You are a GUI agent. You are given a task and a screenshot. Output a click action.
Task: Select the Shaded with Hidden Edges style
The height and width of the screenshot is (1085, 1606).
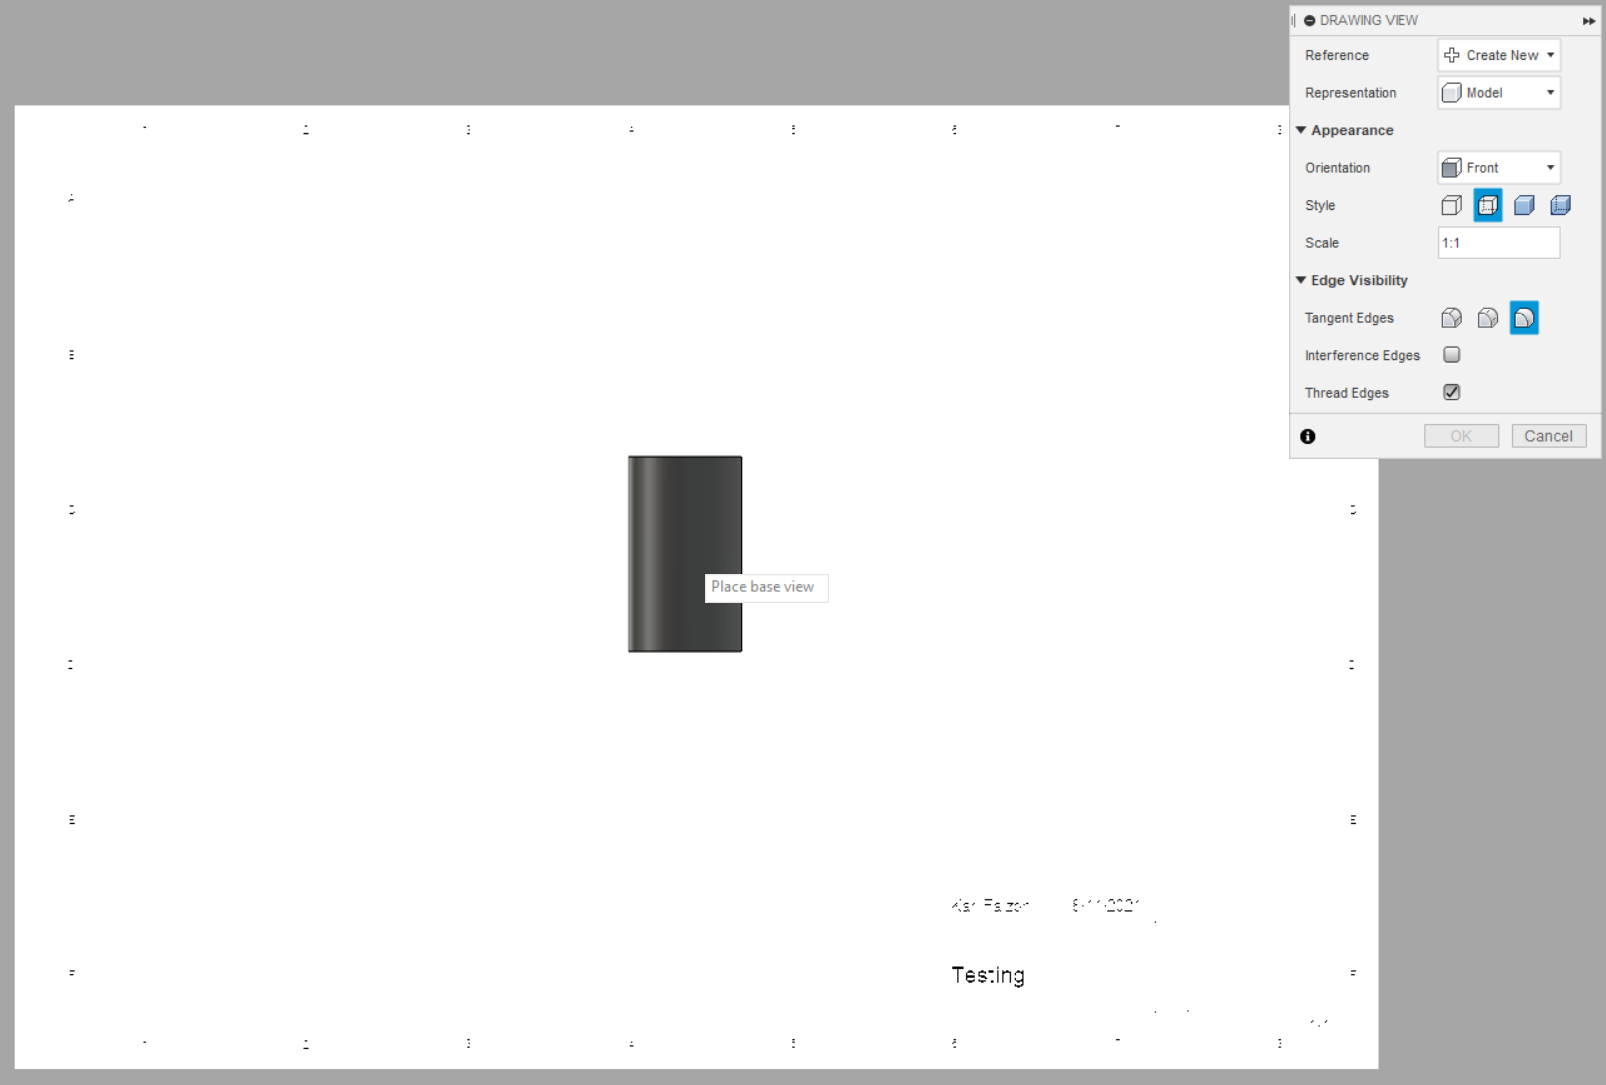[1561, 205]
